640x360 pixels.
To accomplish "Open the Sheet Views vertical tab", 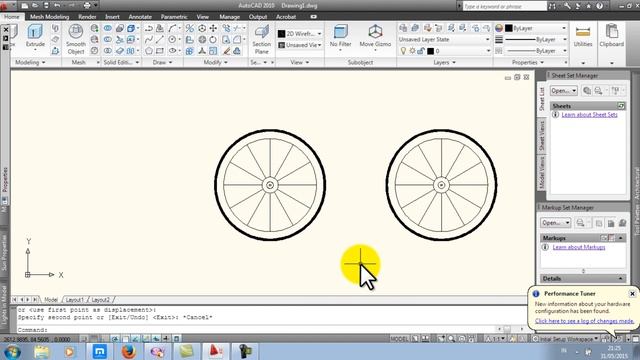I will 542,136.
